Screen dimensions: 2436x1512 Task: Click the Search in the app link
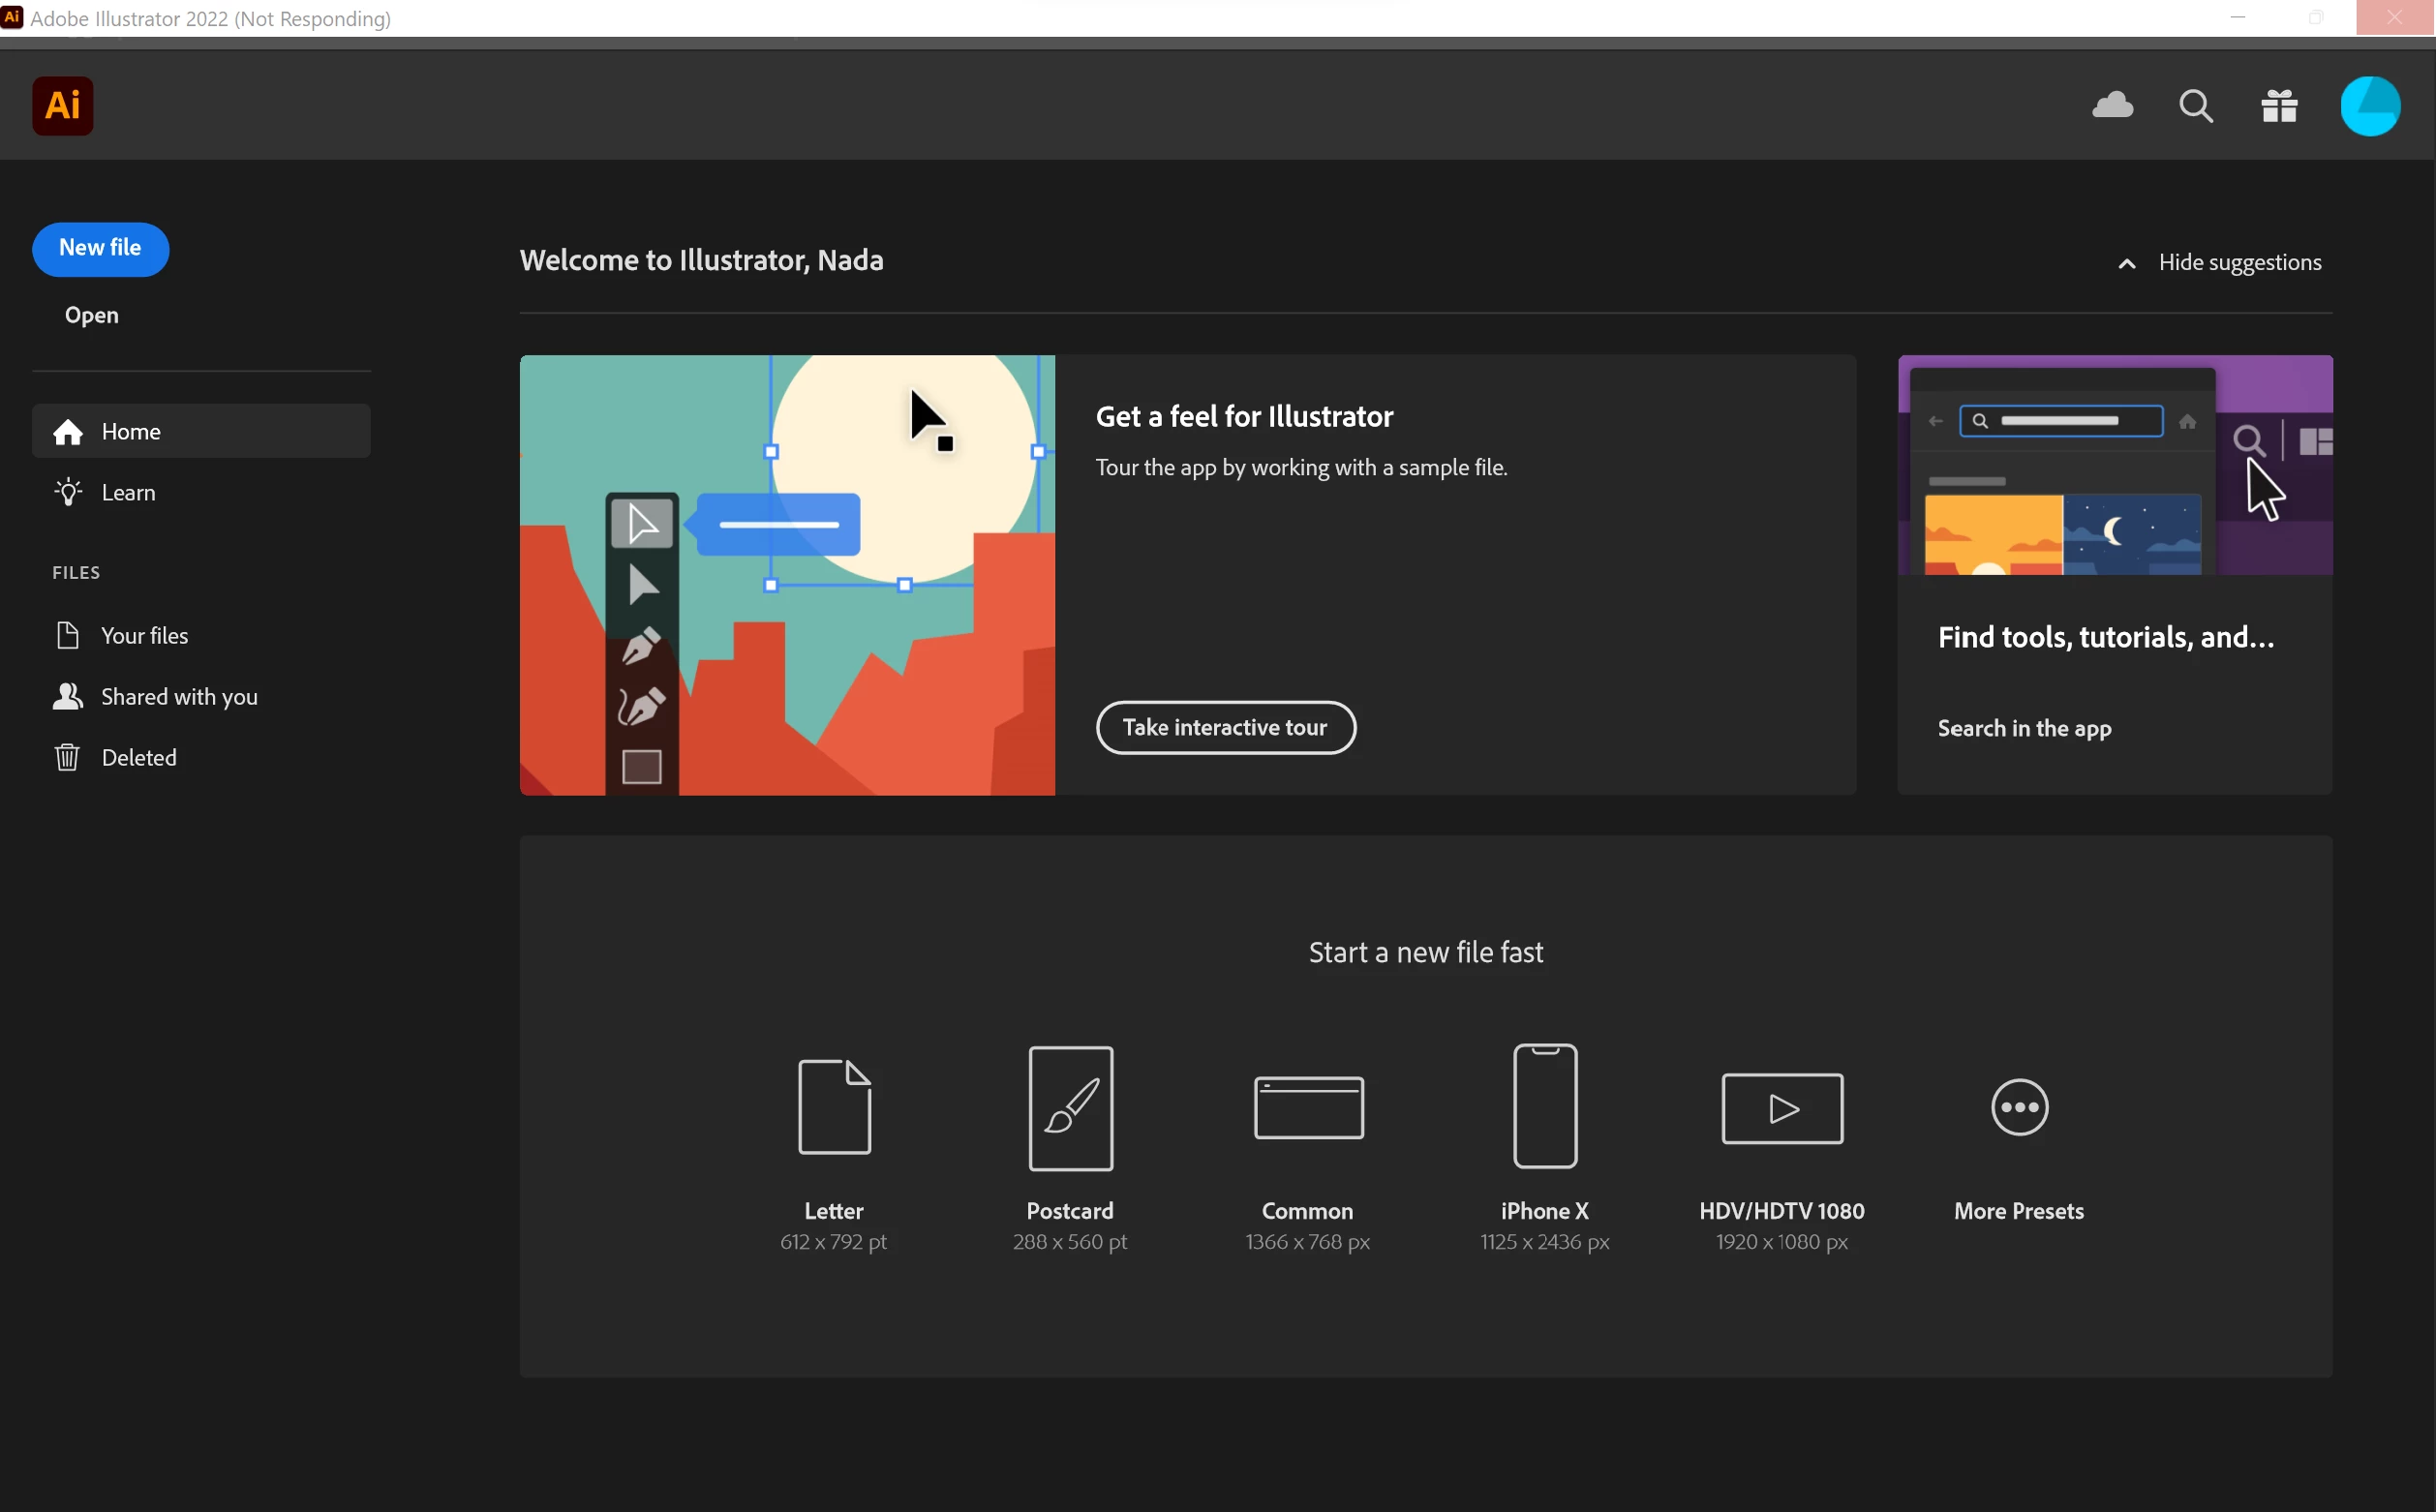tap(2024, 728)
